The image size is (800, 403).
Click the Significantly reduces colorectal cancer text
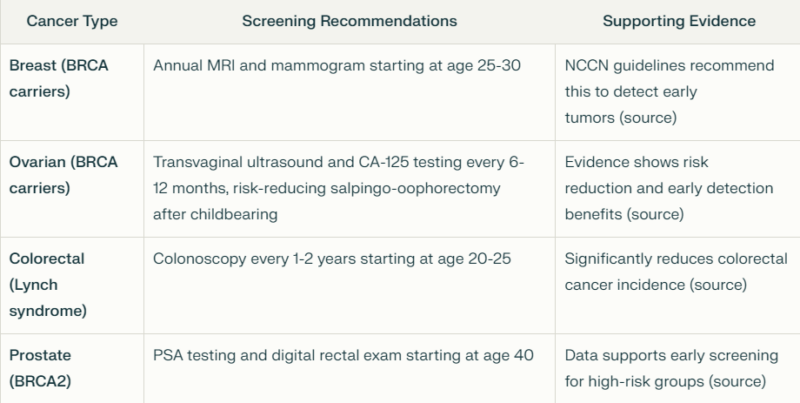pos(676,272)
